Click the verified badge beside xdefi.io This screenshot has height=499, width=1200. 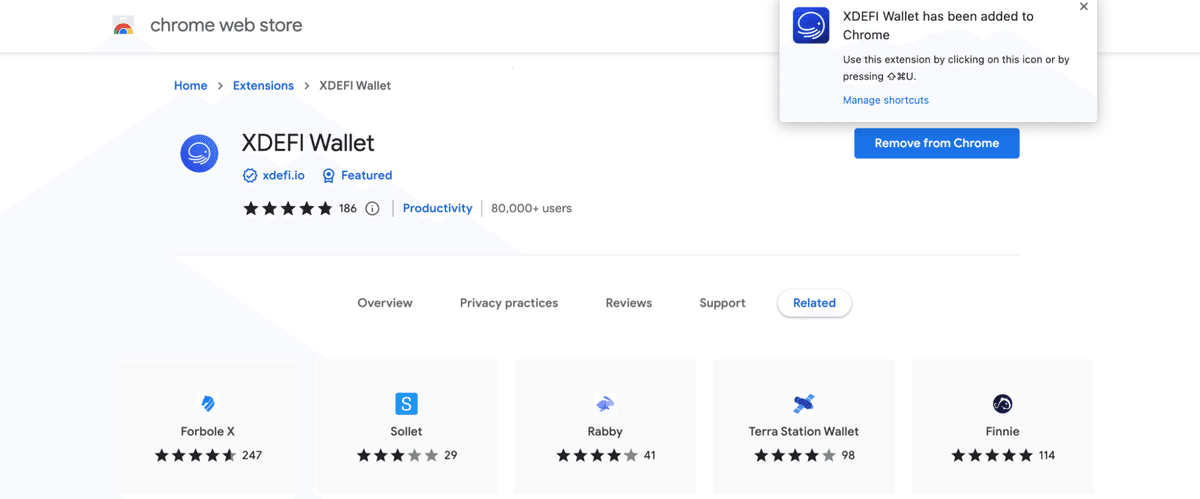[250, 175]
